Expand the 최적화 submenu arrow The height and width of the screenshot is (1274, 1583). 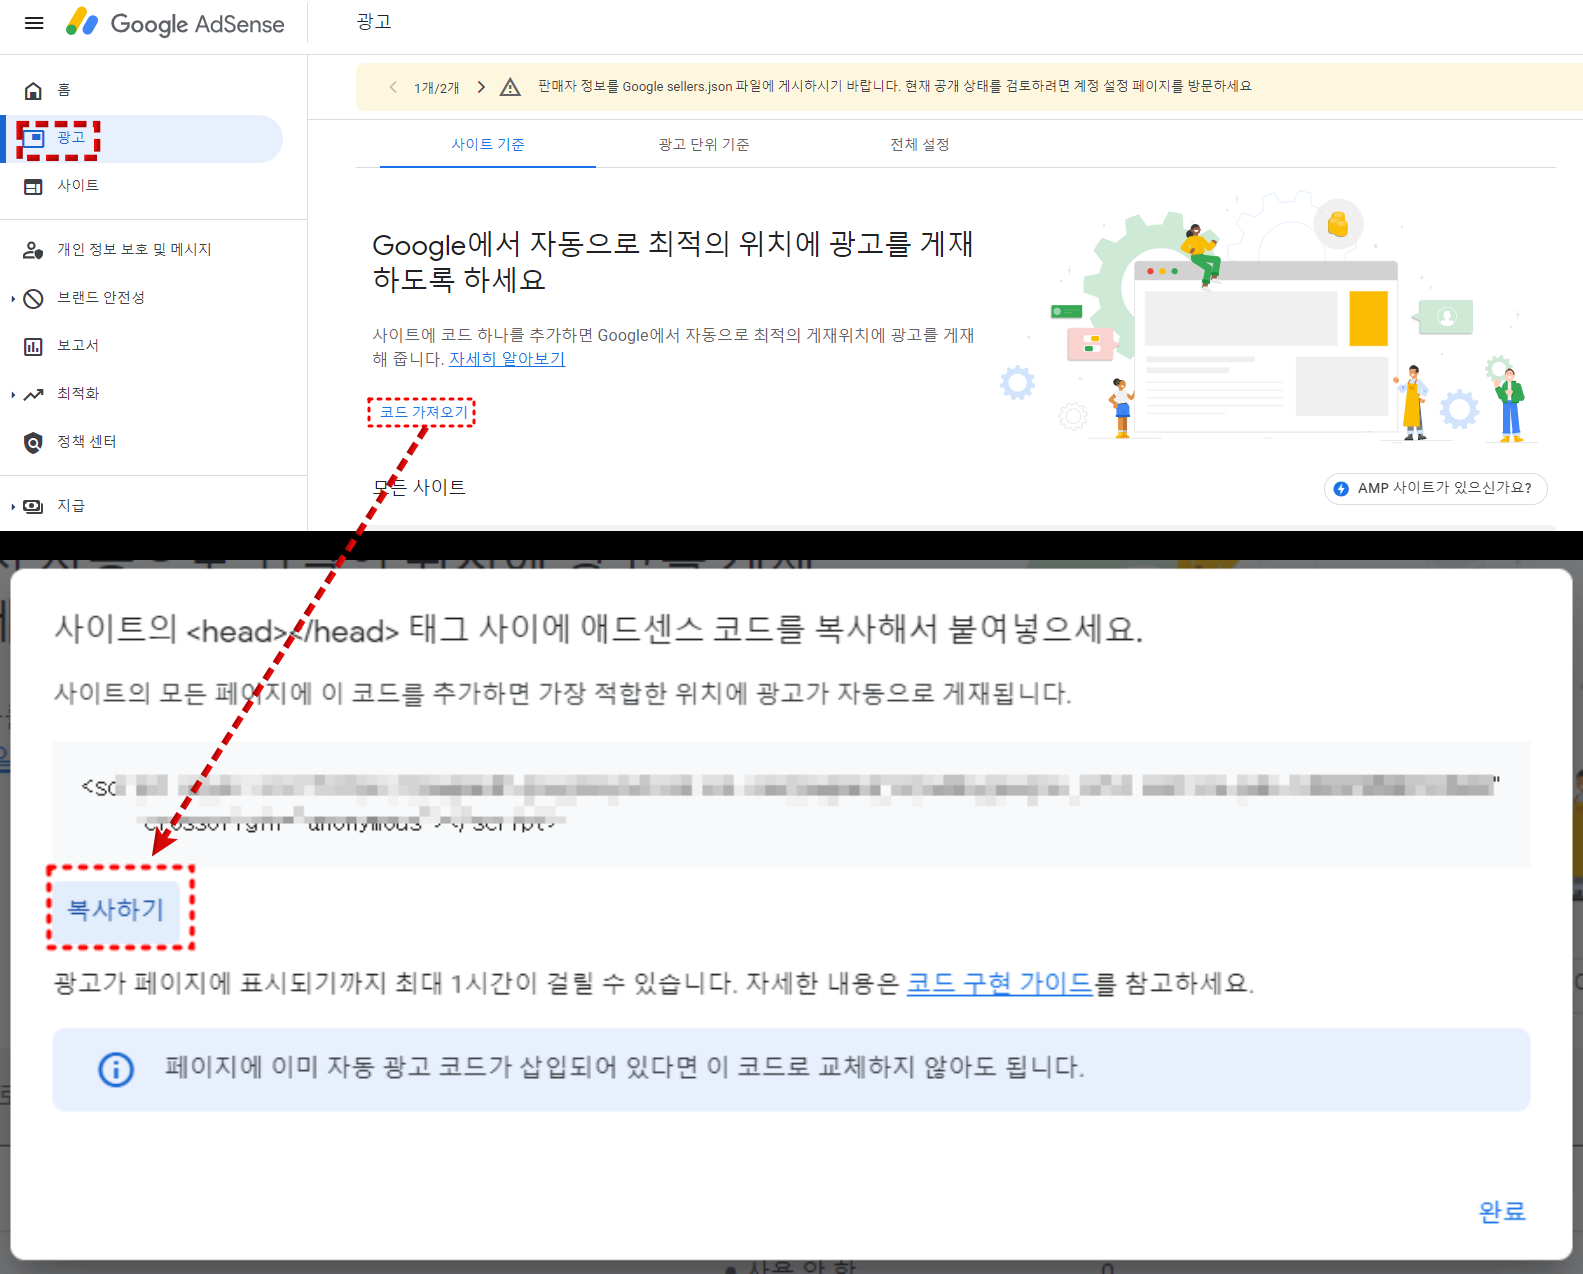[13, 394]
